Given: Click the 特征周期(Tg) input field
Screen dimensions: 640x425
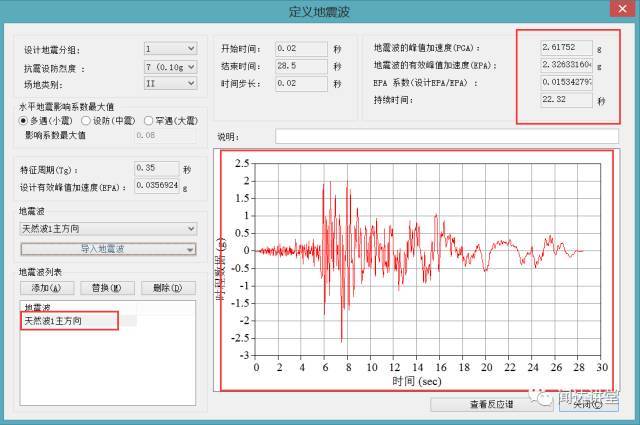Looking at the screenshot, I should point(157,168).
